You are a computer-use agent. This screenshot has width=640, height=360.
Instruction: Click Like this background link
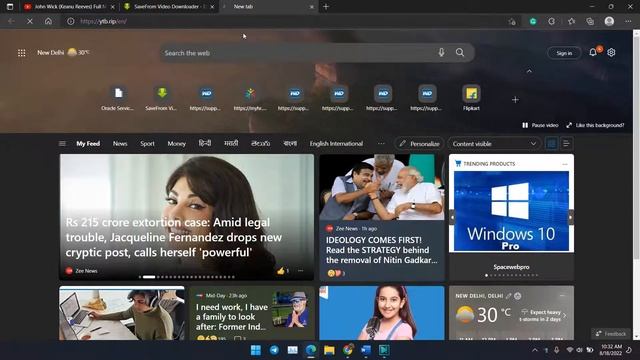pyautogui.click(x=595, y=125)
